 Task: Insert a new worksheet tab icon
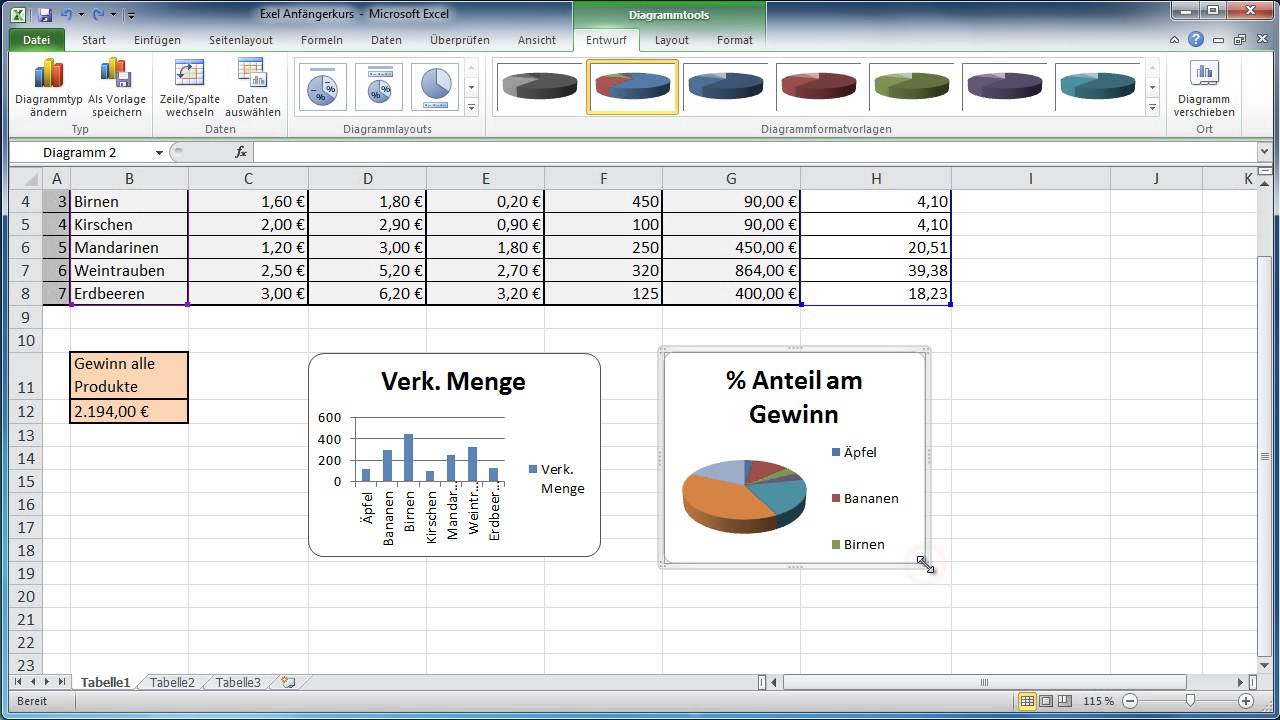point(288,682)
